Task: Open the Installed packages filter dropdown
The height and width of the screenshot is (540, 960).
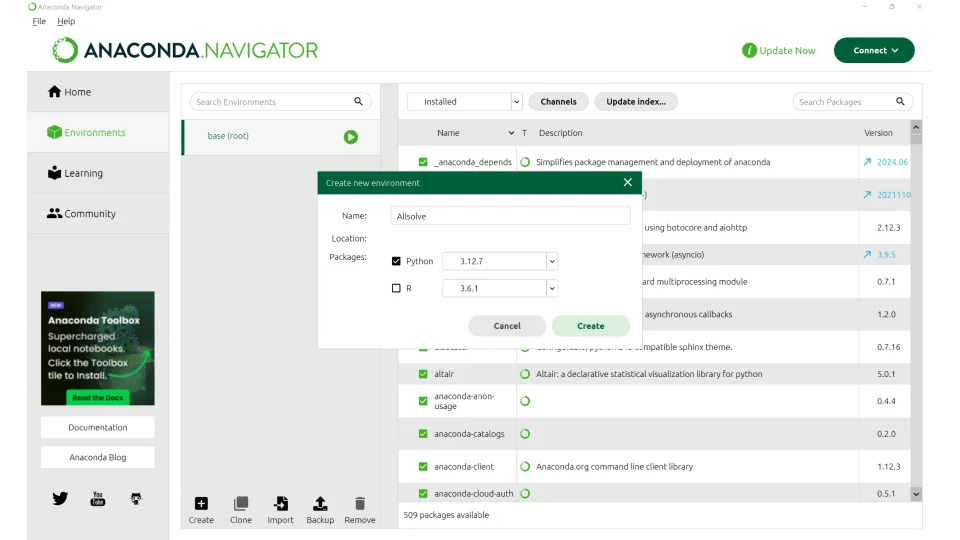Action: point(516,101)
